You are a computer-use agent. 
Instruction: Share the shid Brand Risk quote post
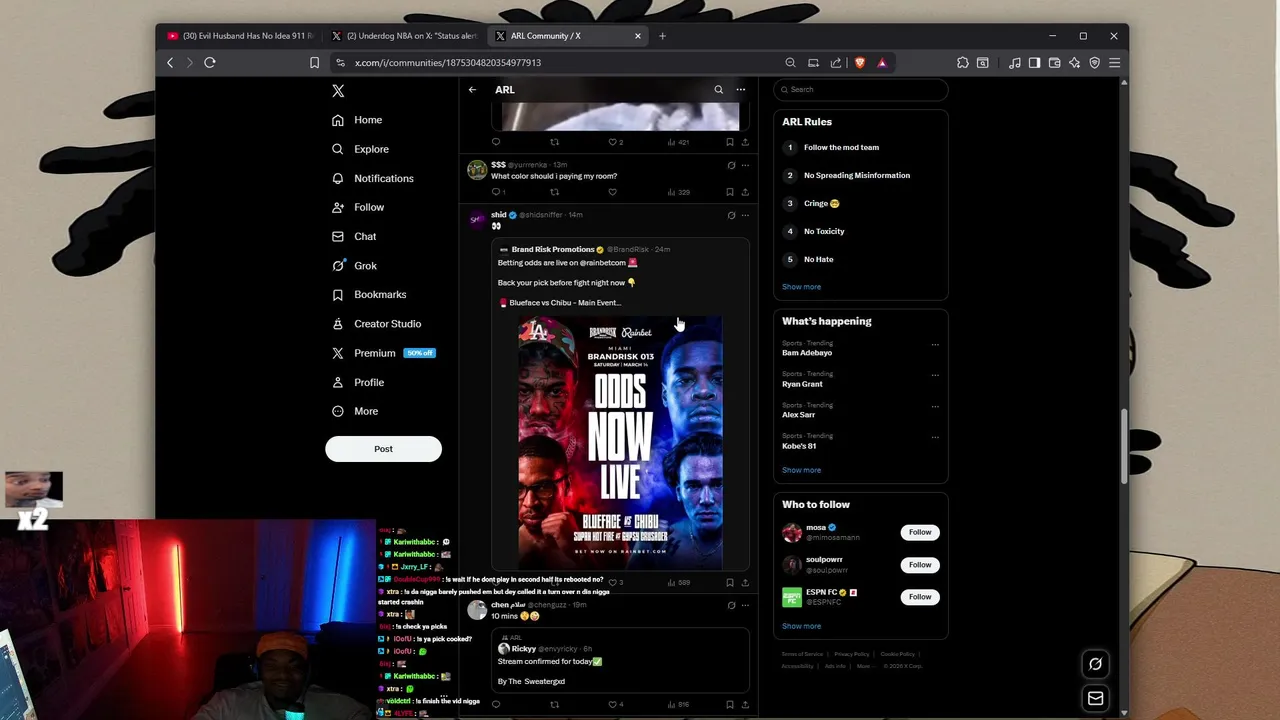(x=745, y=582)
